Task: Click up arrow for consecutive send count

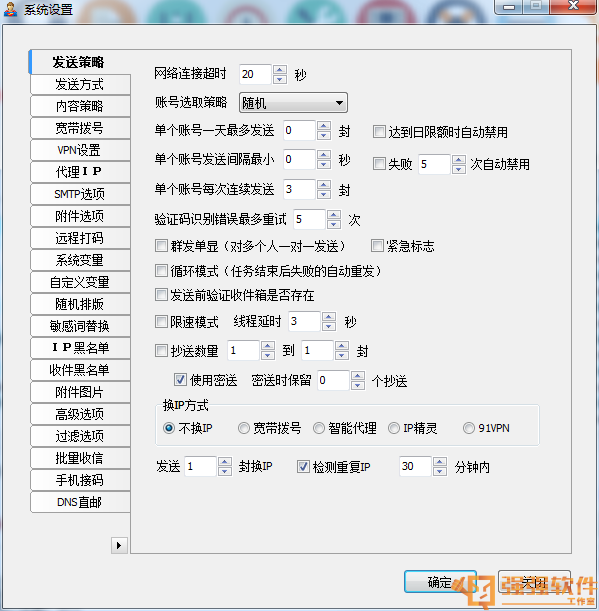Action: click(x=324, y=185)
